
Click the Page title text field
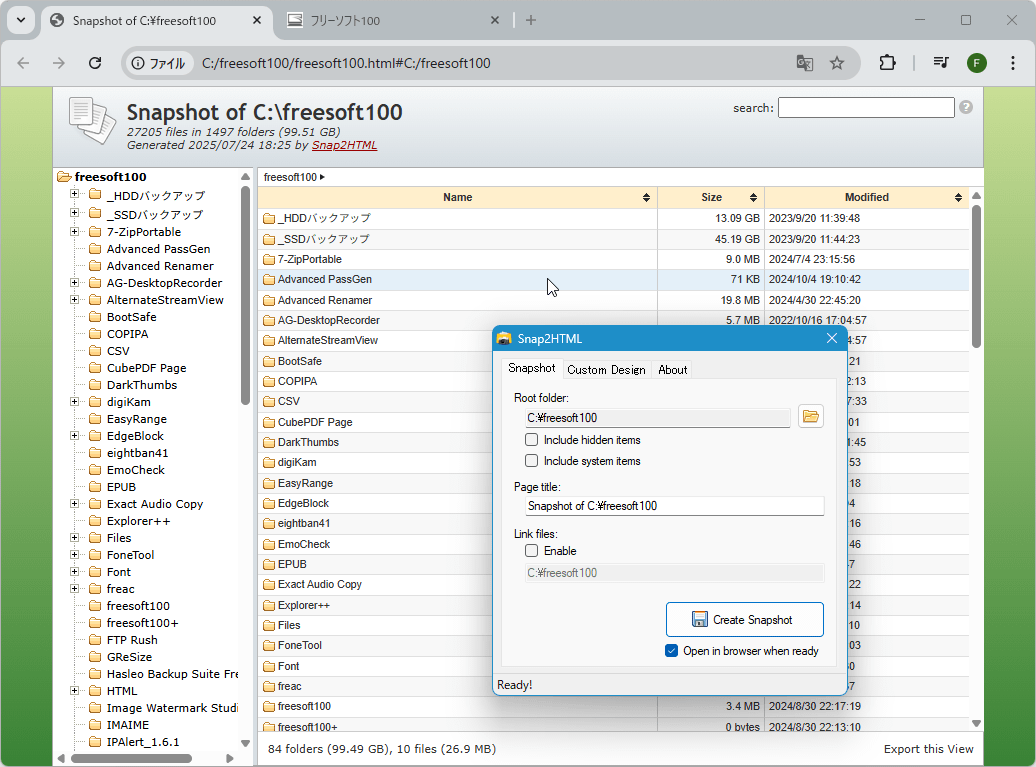(675, 506)
